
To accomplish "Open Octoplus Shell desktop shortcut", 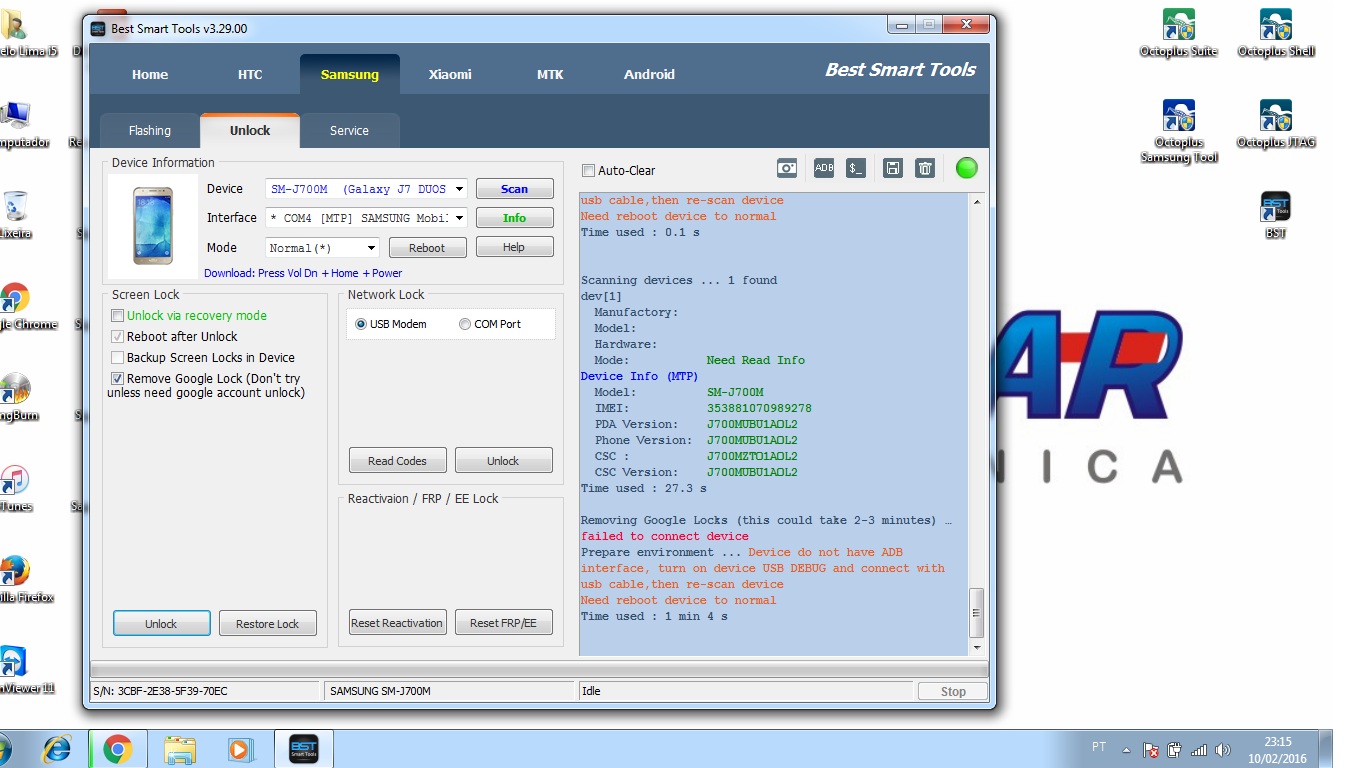I will coord(1275,33).
